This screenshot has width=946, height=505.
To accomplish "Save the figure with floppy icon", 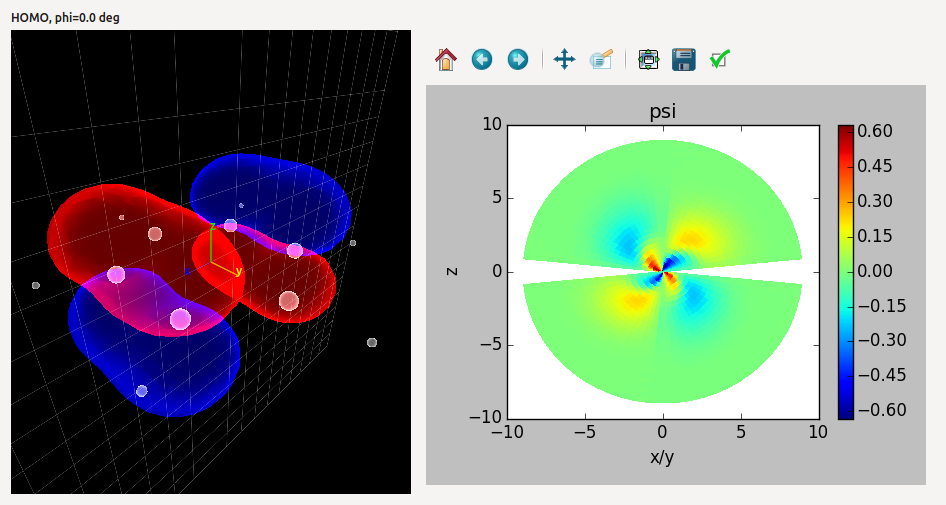I will tap(684, 60).
